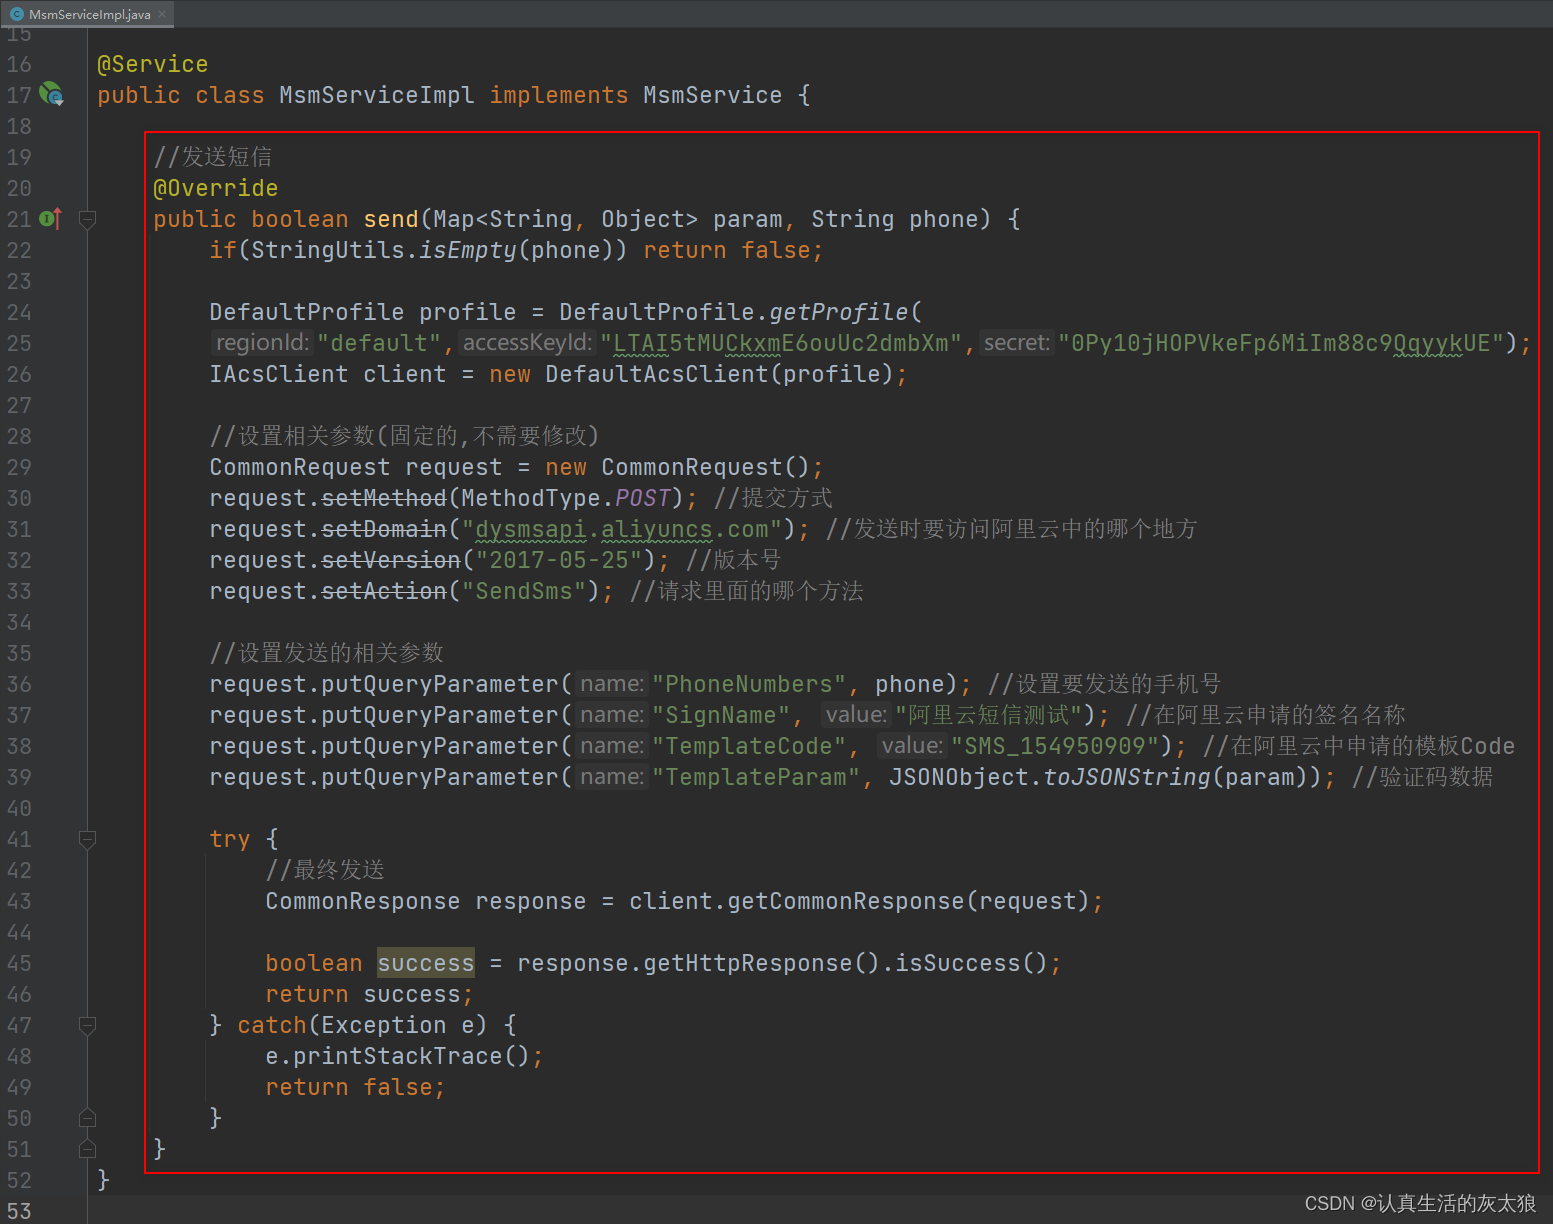Click the @Service annotation

coord(153,64)
